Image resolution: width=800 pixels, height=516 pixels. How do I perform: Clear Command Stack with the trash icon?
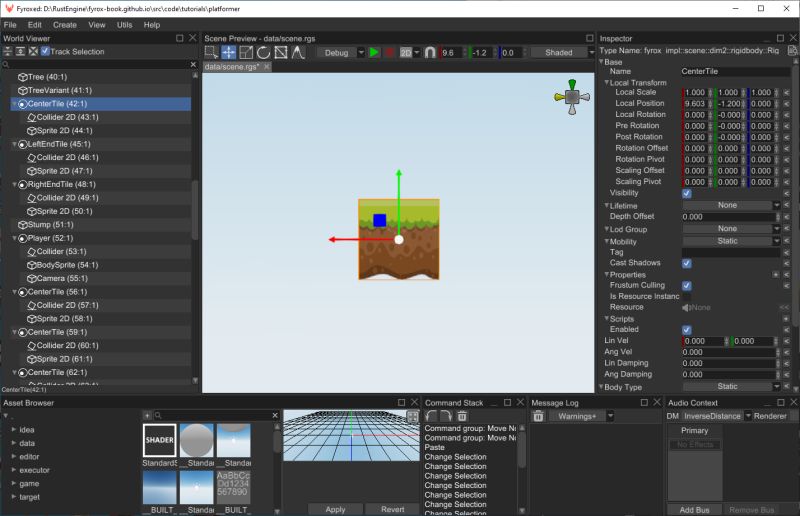point(462,416)
